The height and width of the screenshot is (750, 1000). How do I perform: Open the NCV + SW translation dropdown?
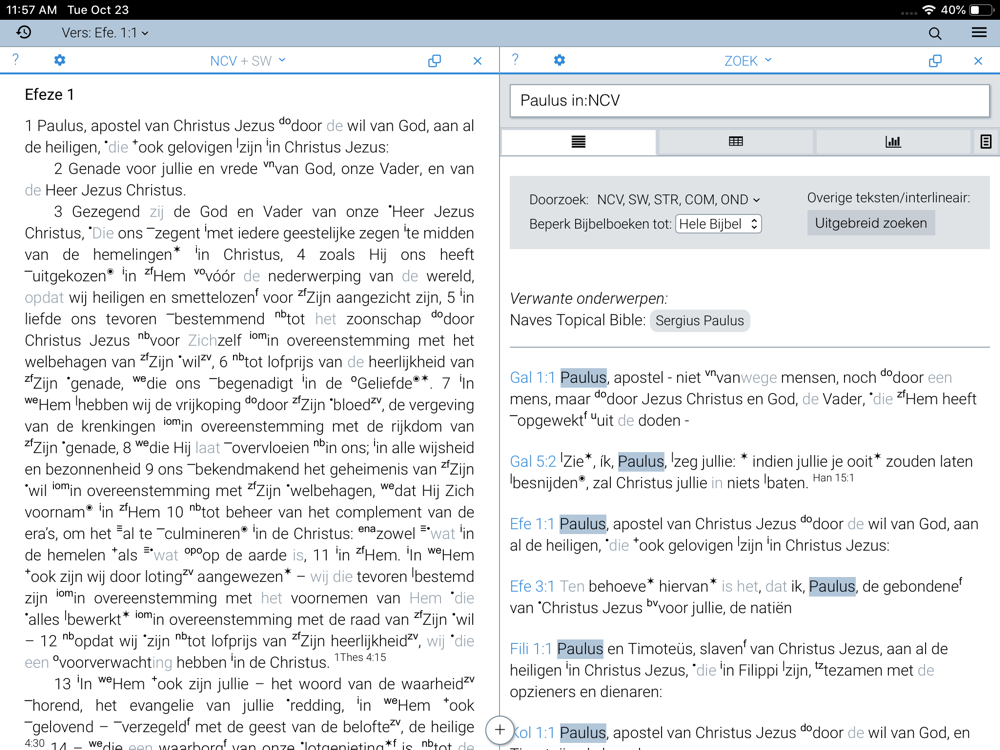pyautogui.click(x=247, y=61)
